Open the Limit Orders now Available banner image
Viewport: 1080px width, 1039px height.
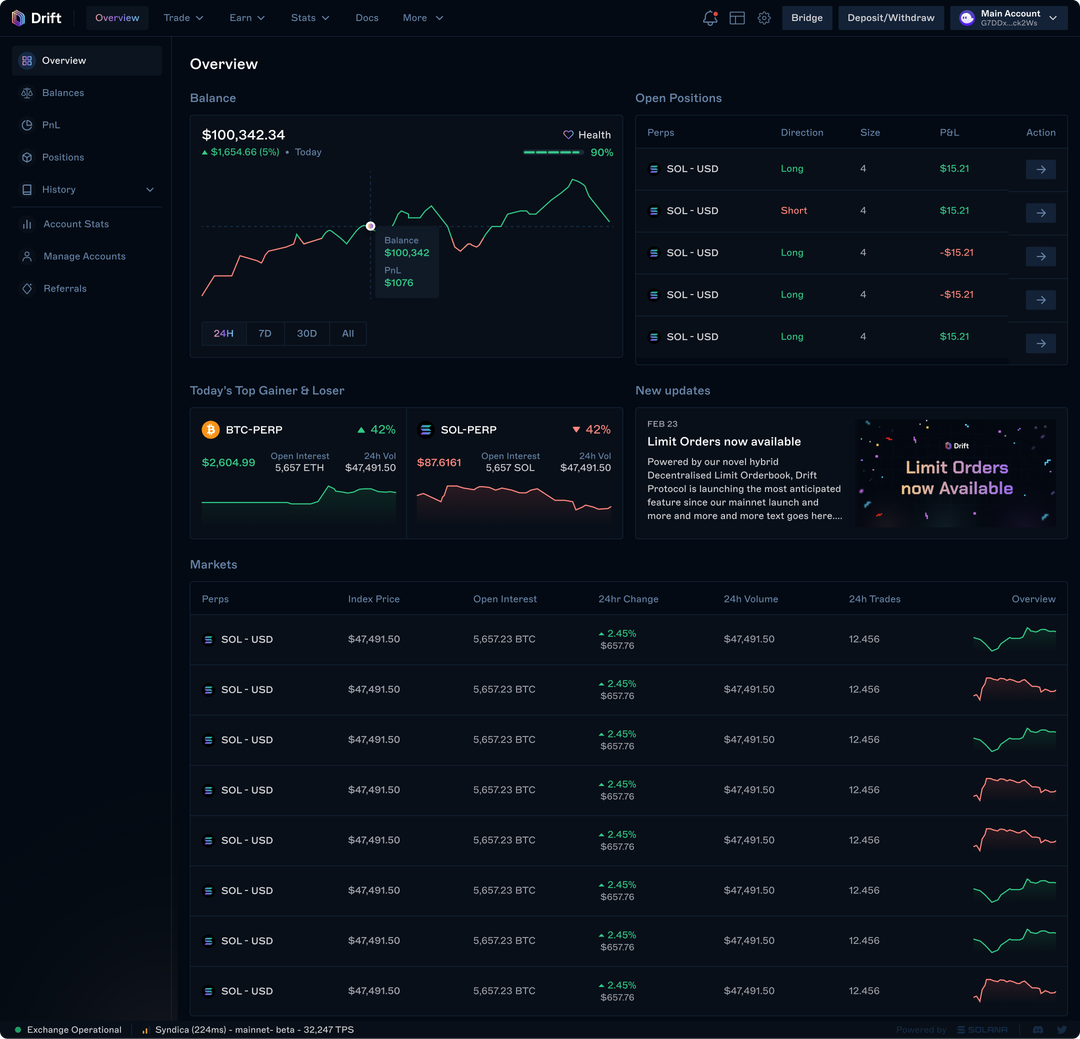pos(955,473)
